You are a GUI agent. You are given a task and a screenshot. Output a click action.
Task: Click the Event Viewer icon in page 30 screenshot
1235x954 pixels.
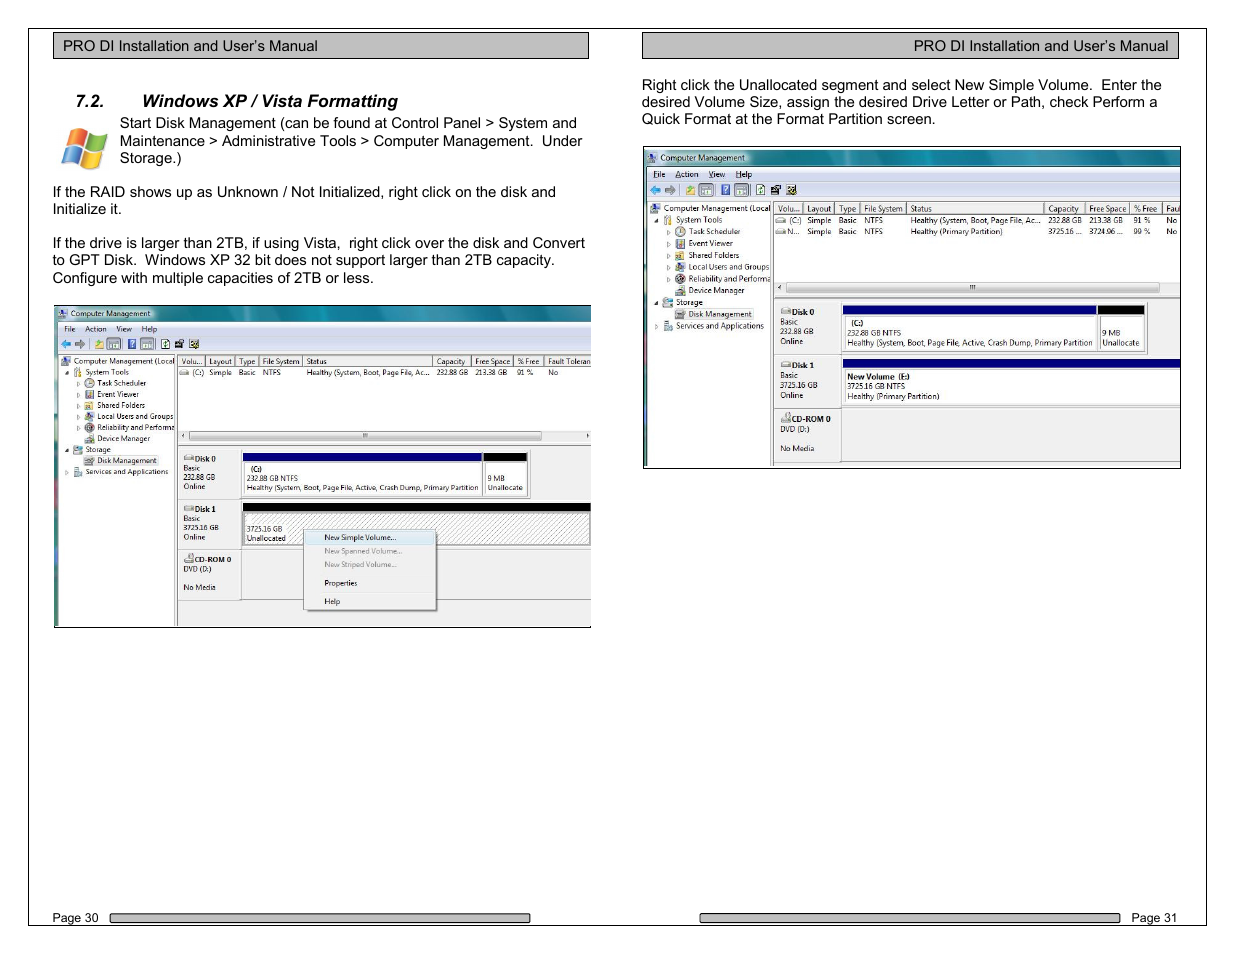click(90, 394)
